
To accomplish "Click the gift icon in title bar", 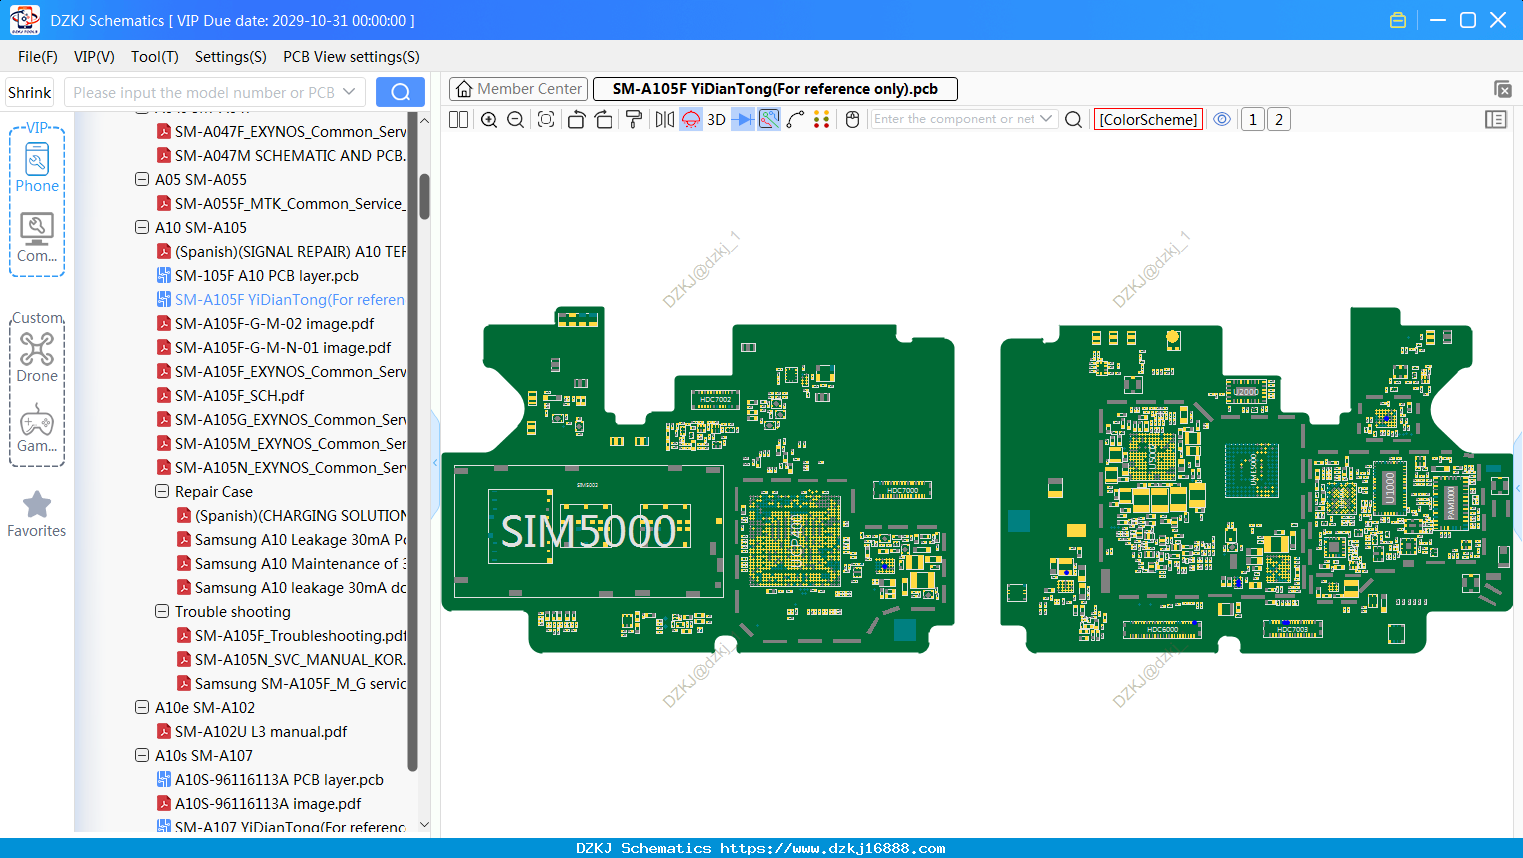I will pos(1398,20).
